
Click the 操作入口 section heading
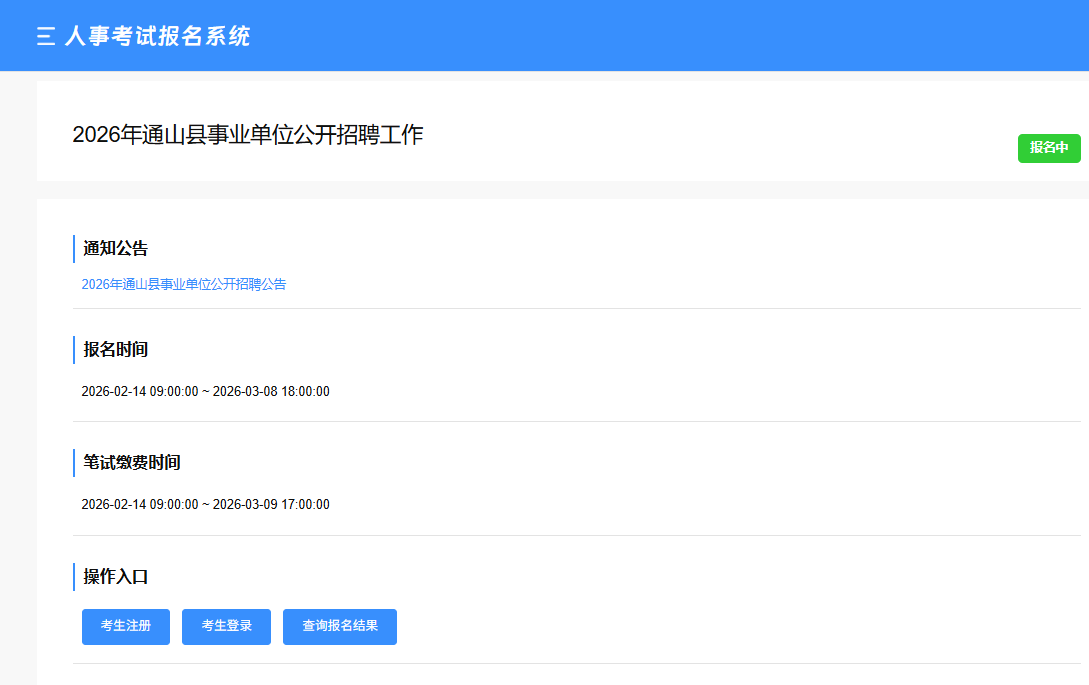(x=116, y=577)
